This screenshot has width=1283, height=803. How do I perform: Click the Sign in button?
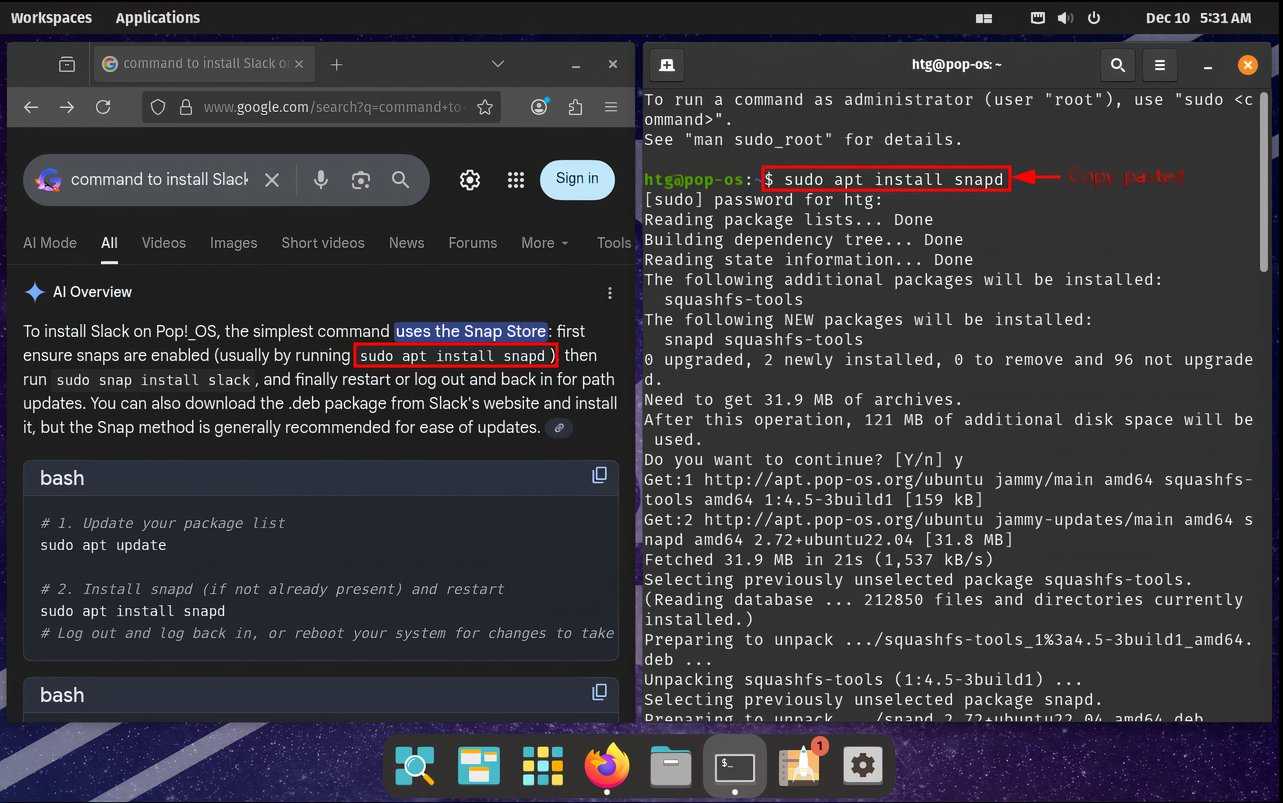pyautogui.click(x=577, y=180)
